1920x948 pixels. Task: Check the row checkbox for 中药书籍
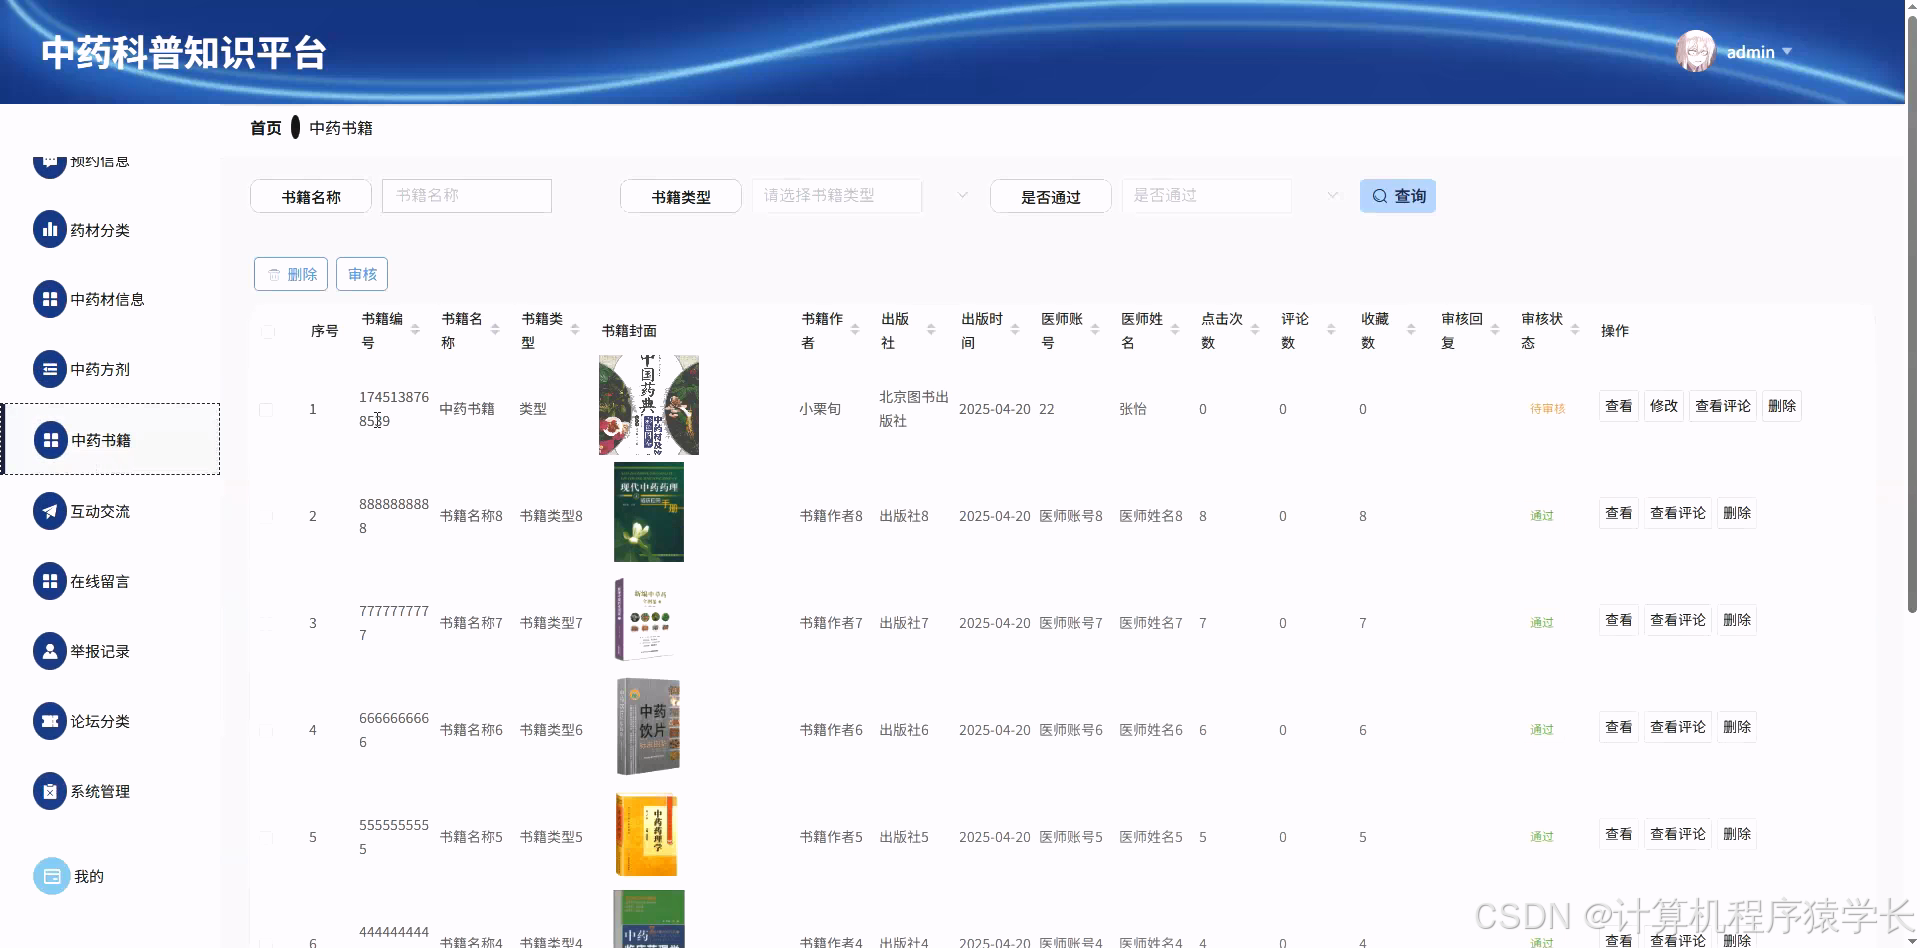click(x=267, y=409)
